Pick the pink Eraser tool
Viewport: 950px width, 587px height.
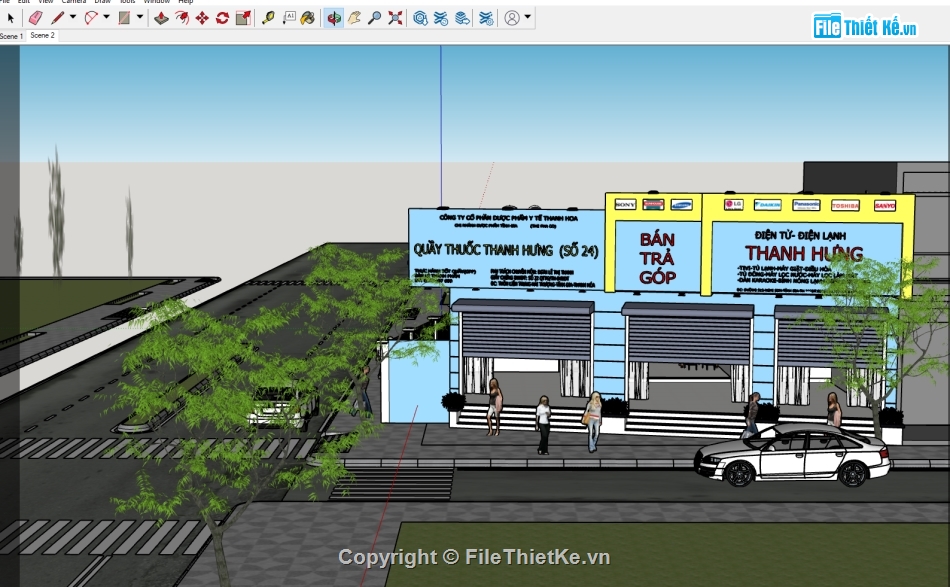pos(36,18)
